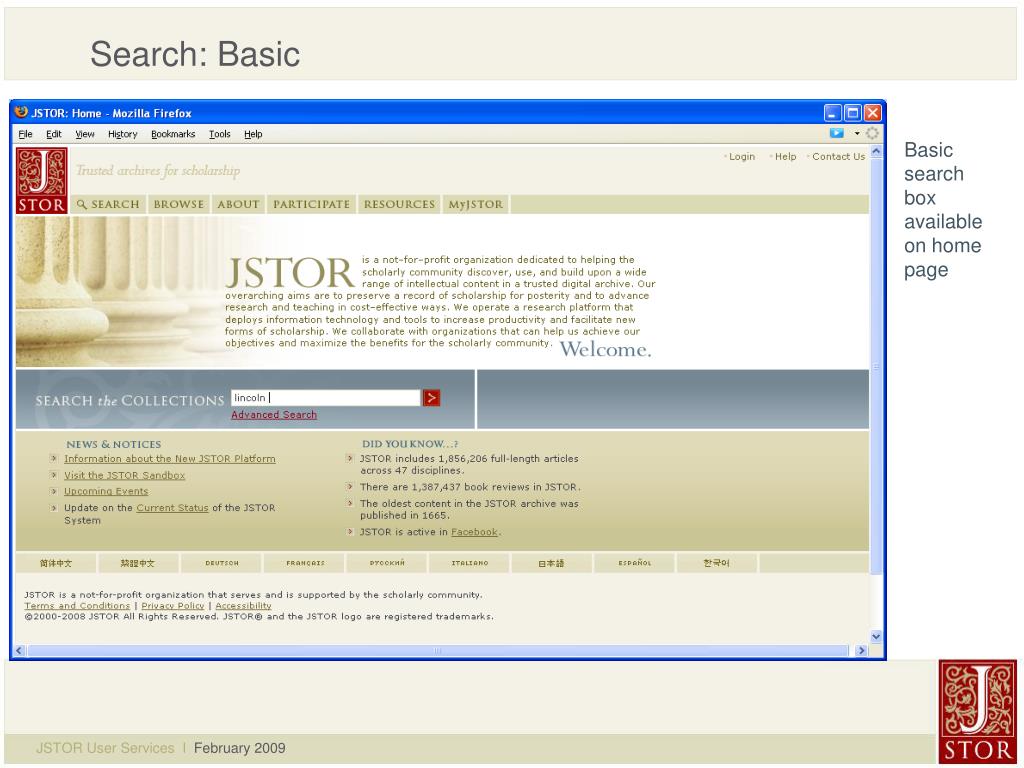Click the text 'There are 1,387,437 book reviews in JSTOR.'
1024x768 pixels.
470,487
